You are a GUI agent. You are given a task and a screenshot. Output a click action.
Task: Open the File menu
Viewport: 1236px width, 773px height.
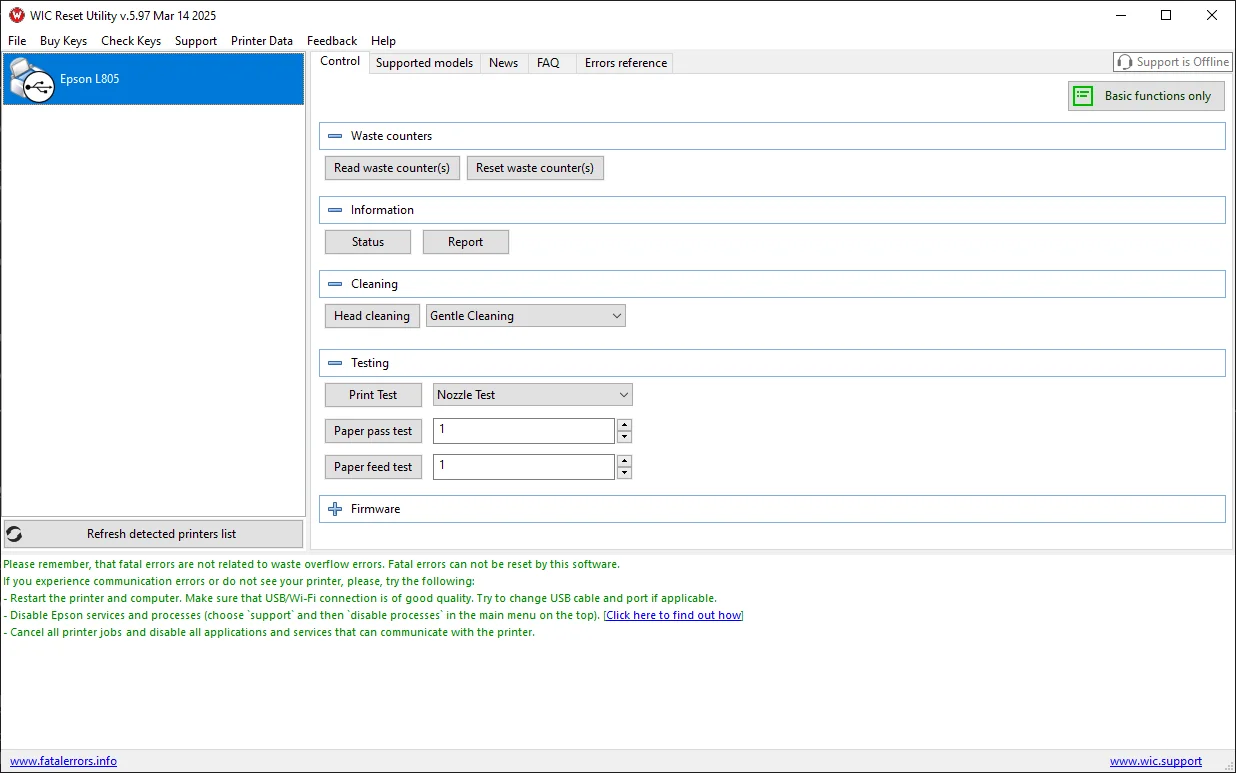pos(17,41)
